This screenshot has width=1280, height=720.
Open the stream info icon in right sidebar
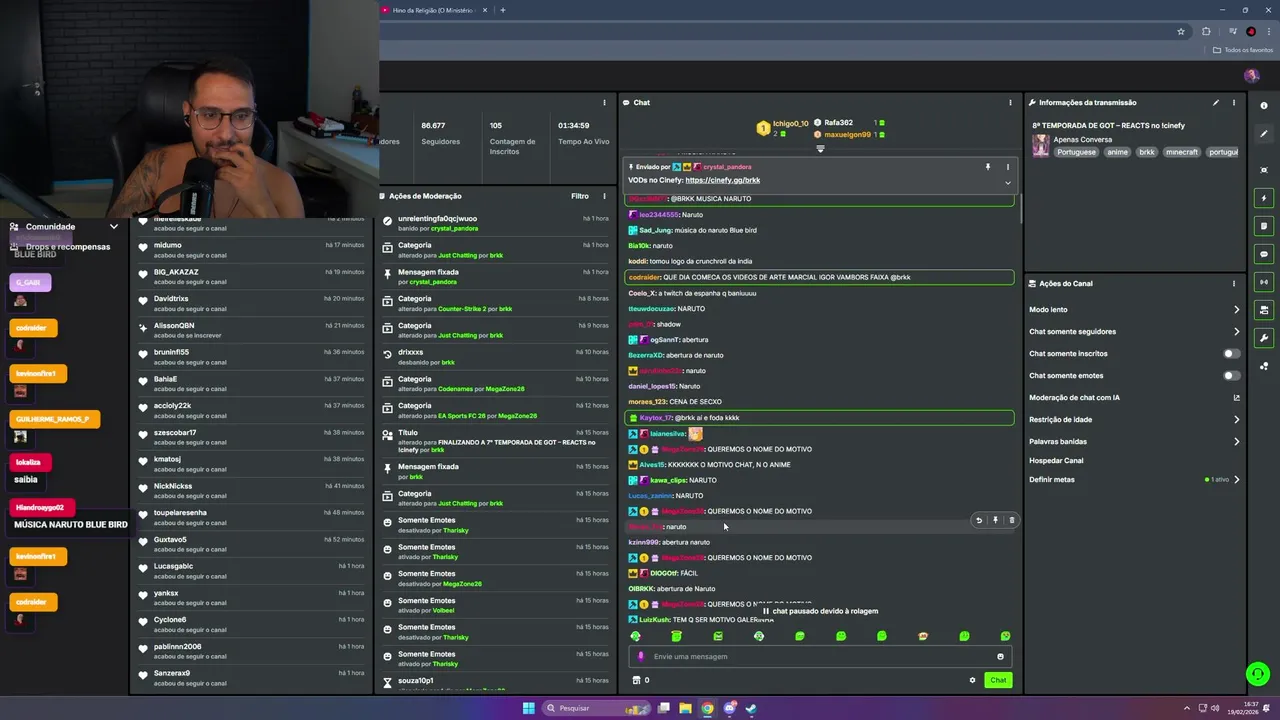tap(1264, 106)
